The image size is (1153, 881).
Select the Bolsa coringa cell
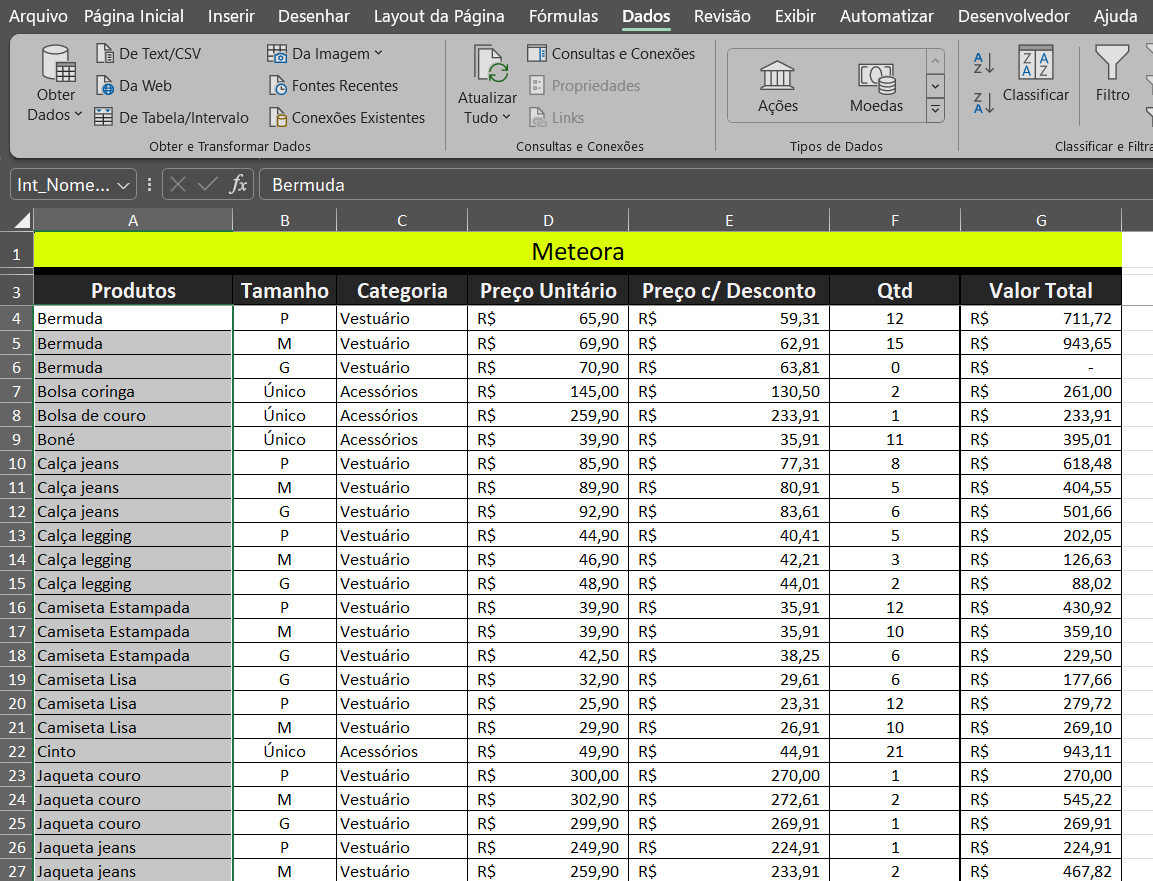133,391
